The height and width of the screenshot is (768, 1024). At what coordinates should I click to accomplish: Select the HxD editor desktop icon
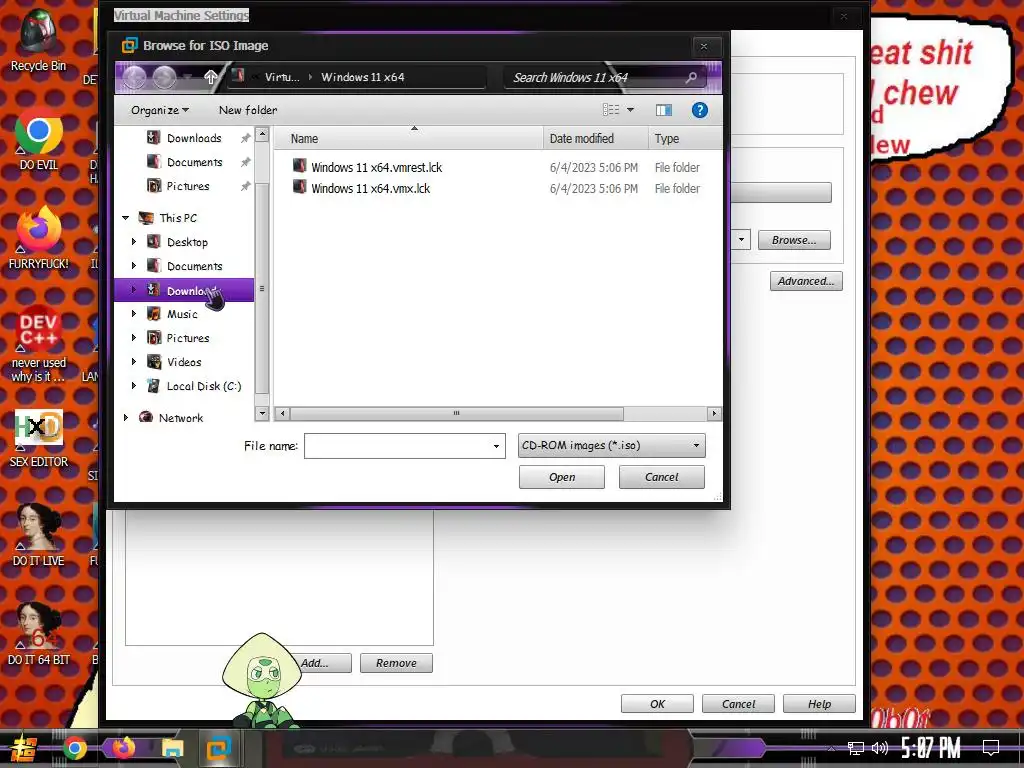click(x=39, y=438)
